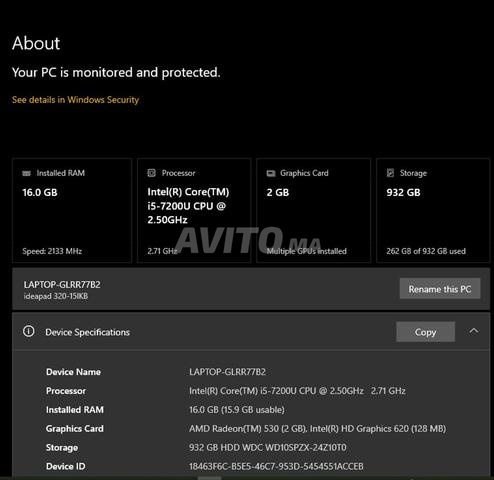Screen dimensions: 494x480
Task: Select Multiple GPUs installed text
Action: coord(306,251)
